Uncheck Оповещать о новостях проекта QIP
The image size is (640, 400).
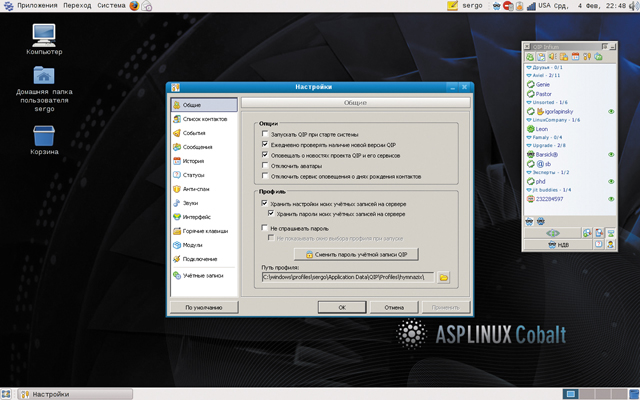(x=265, y=155)
